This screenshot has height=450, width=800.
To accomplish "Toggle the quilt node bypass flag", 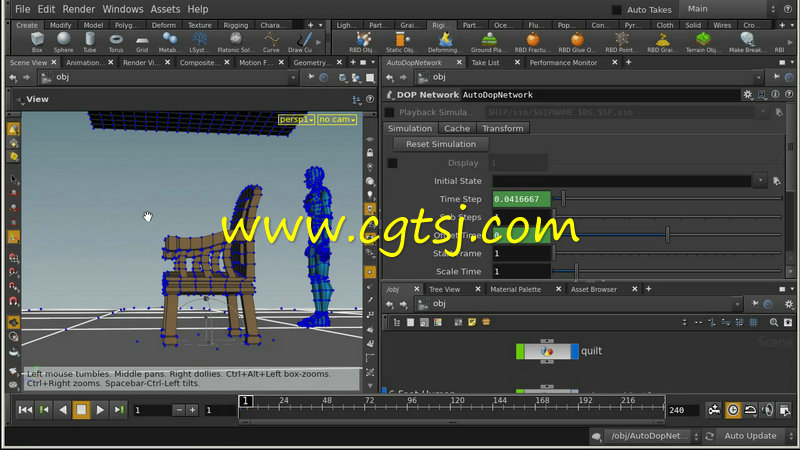I will 520,351.
